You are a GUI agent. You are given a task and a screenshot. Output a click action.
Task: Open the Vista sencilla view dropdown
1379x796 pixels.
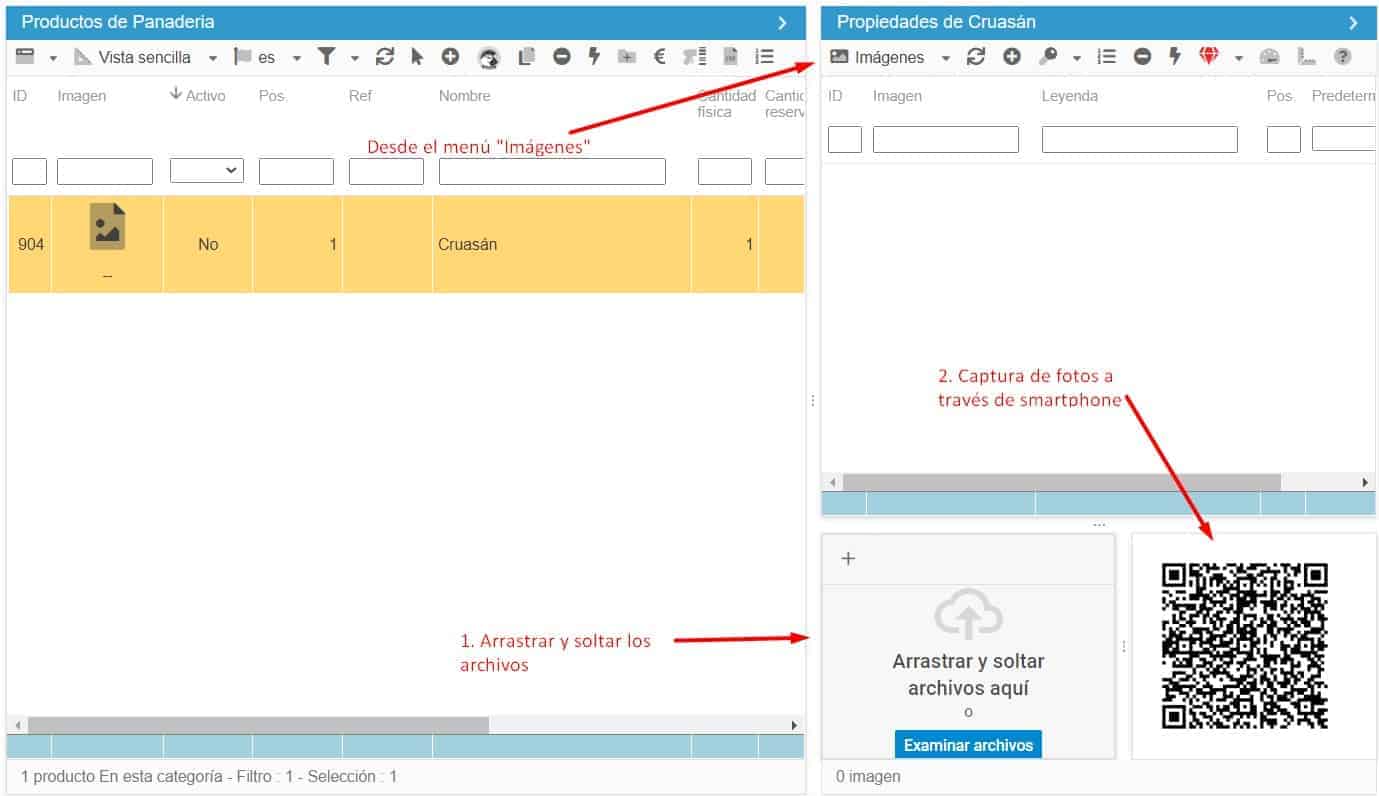(x=146, y=57)
